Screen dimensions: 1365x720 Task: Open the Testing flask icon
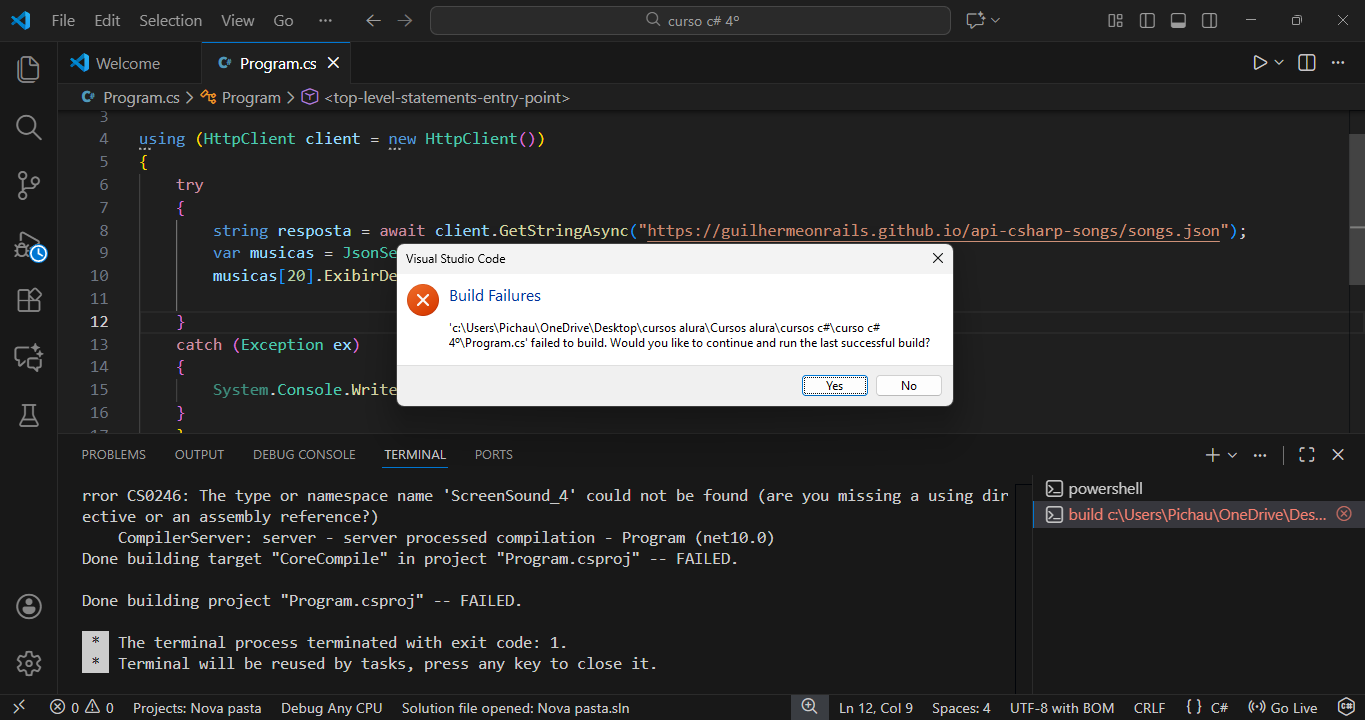[x=29, y=415]
